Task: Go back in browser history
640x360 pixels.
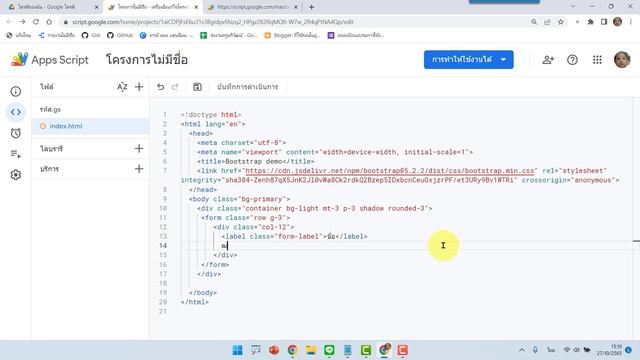Action: [9, 22]
